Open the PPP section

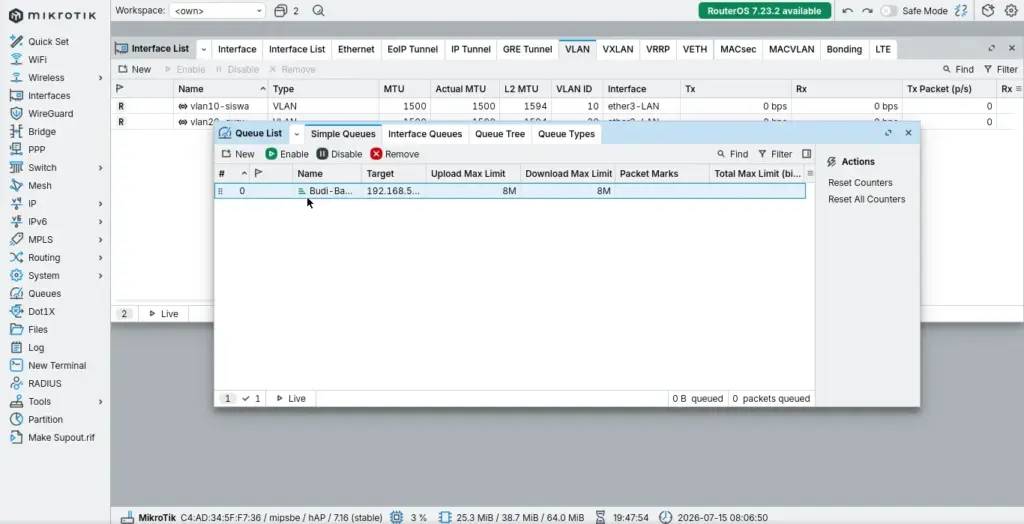coord(36,149)
